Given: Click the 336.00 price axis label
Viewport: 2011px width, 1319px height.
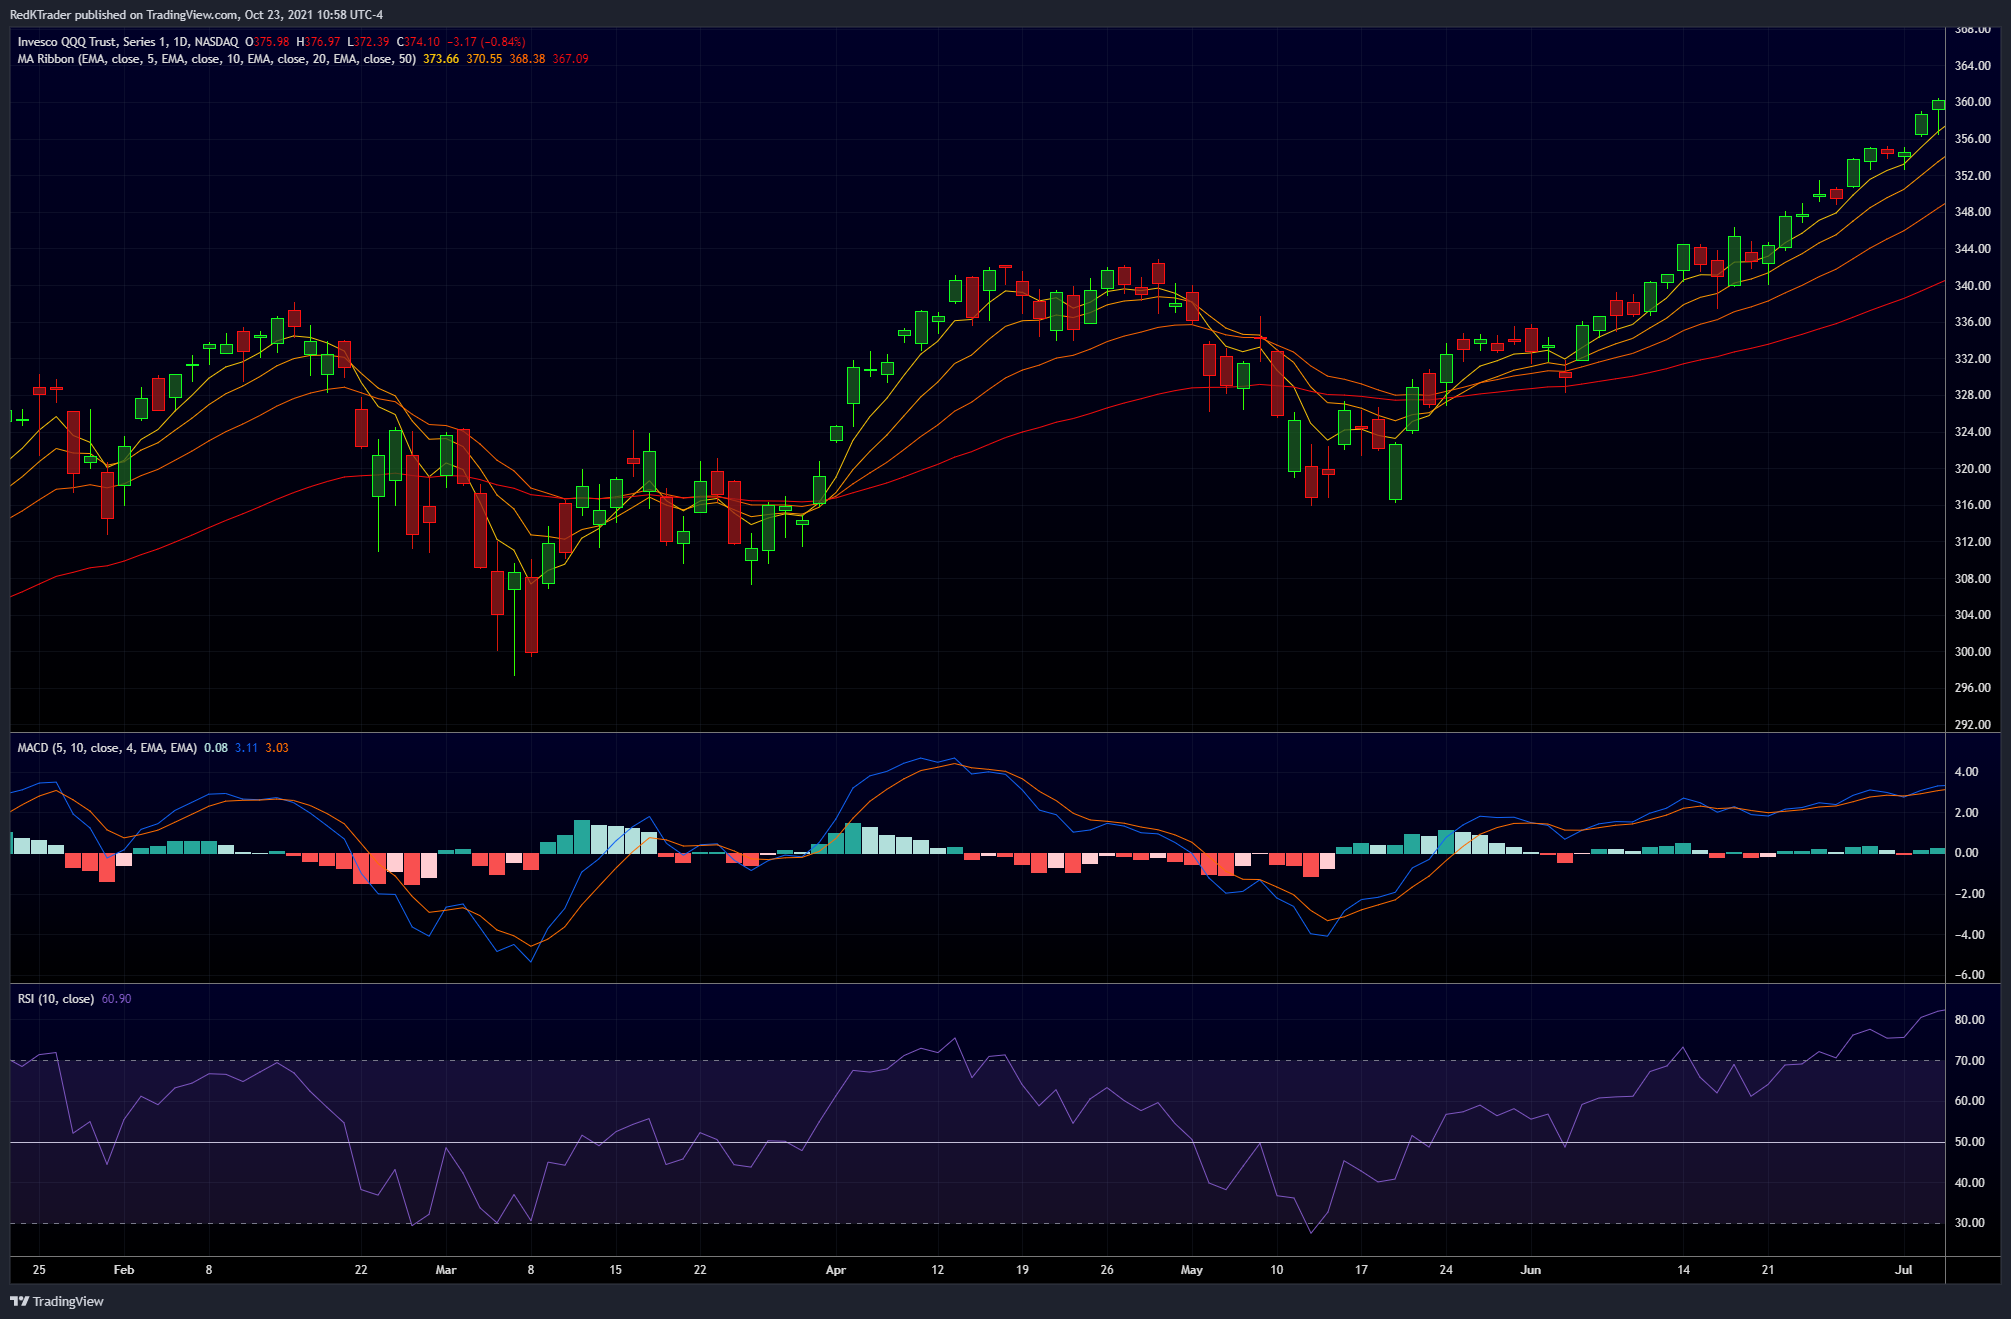Looking at the screenshot, I should (x=1972, y=322).
